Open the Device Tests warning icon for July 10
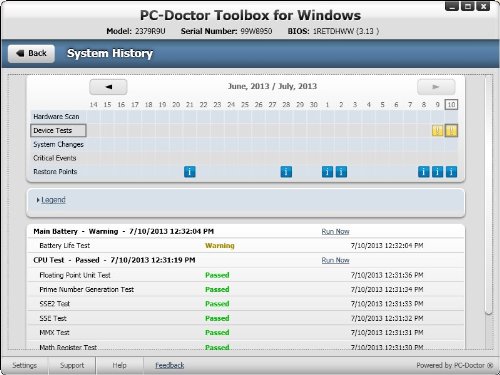 (x=451, y=131)
